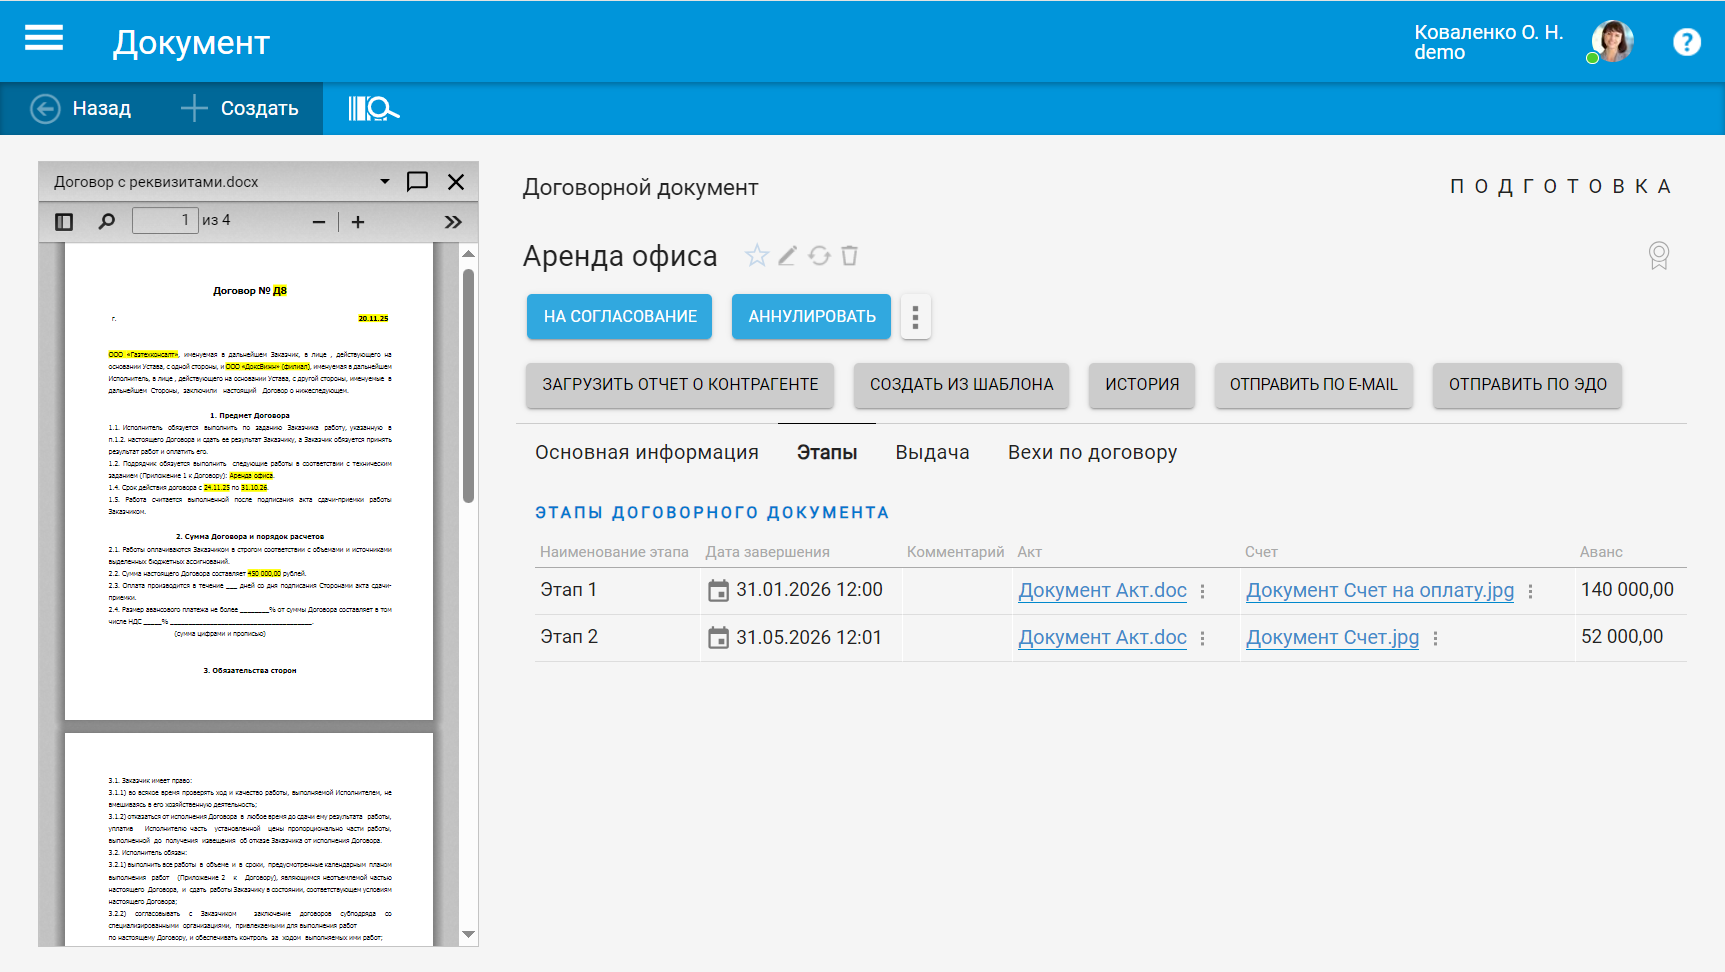Open Документ Счет на оплату.jpg link
Viewport: 1725px width, 972px height.
(1379, 591)
